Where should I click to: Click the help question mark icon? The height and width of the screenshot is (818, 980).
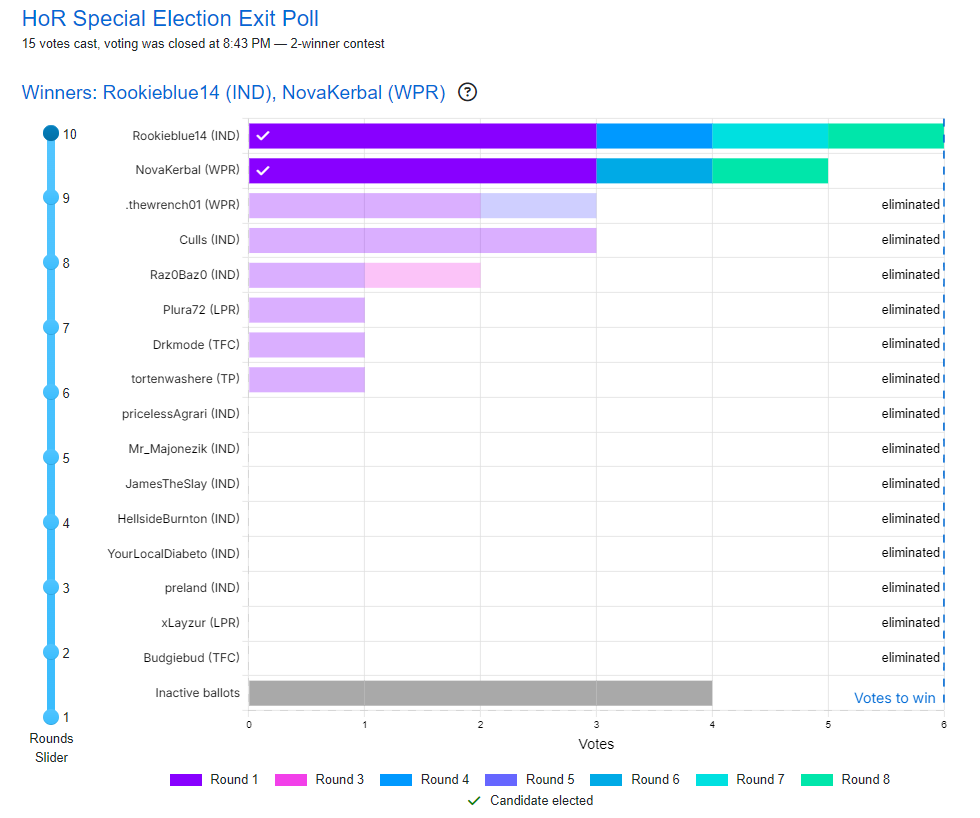coord(467,92)
